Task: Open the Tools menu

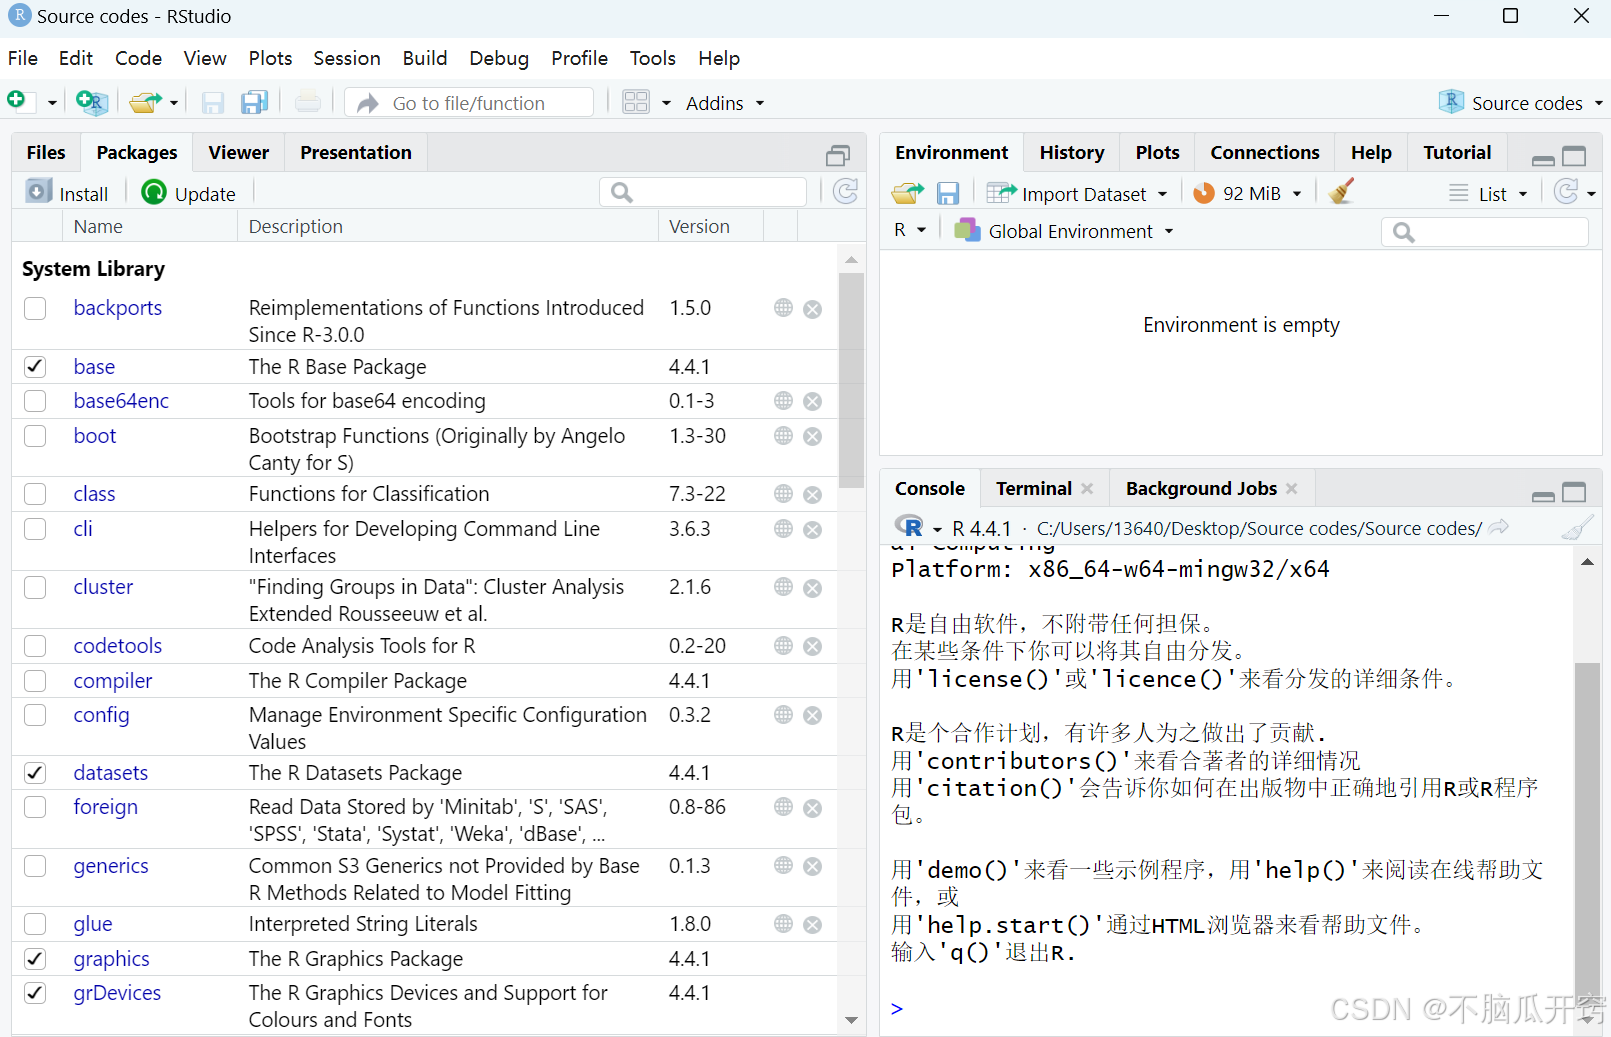Action: [x=653, y=58]
